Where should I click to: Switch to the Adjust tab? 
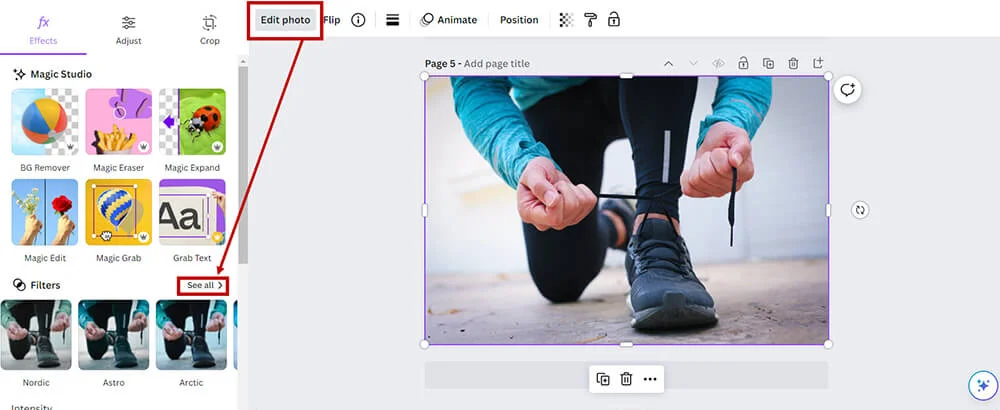[128, 28]
